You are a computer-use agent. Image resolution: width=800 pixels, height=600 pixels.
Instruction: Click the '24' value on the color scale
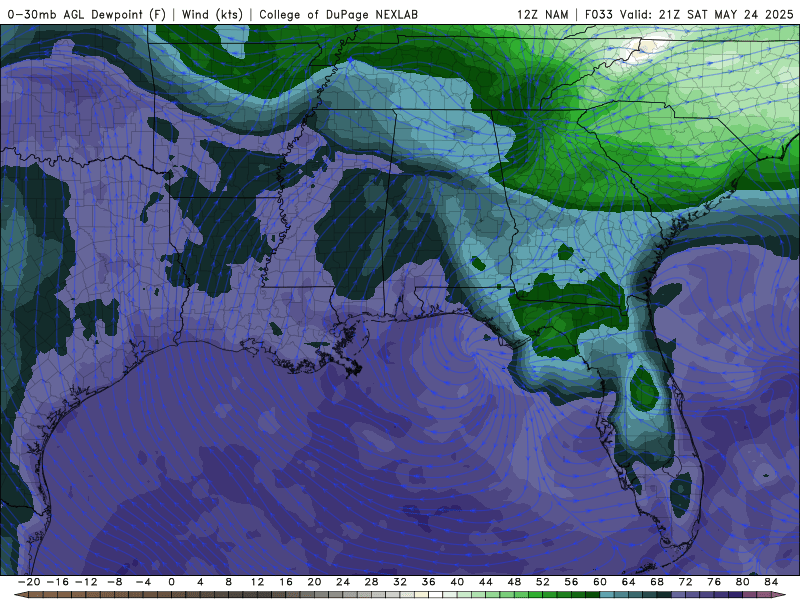point(343,582)
